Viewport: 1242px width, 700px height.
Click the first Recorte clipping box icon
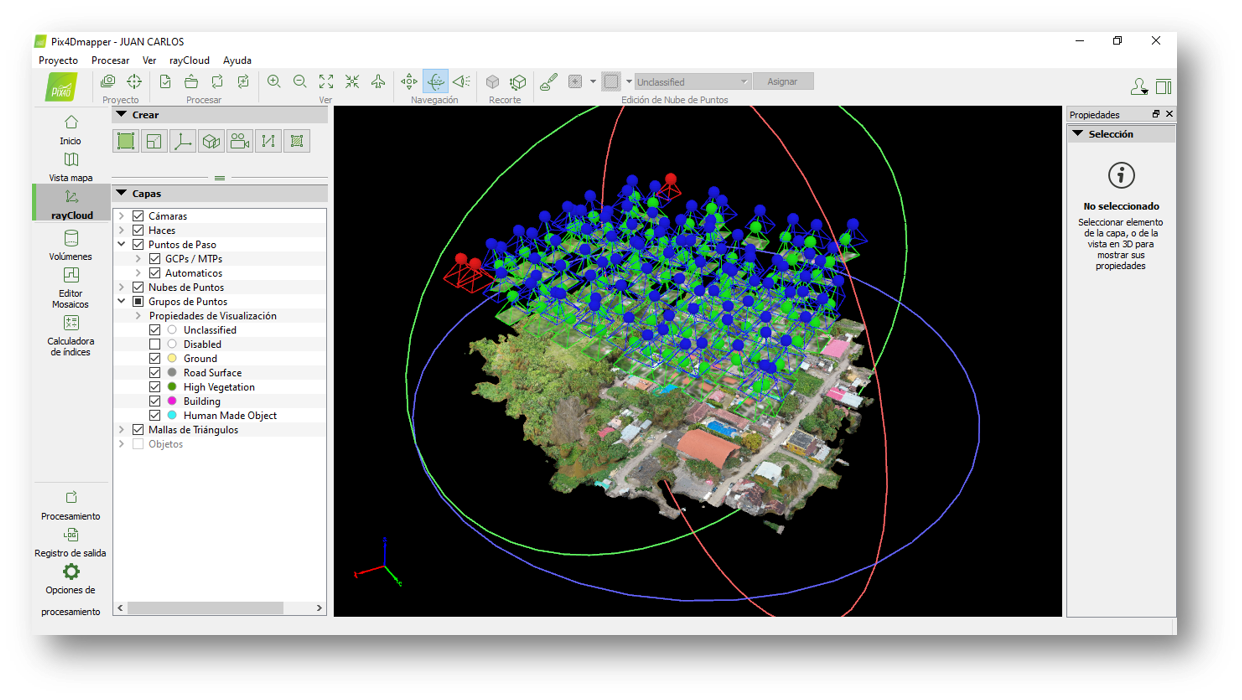coord(492,82)
